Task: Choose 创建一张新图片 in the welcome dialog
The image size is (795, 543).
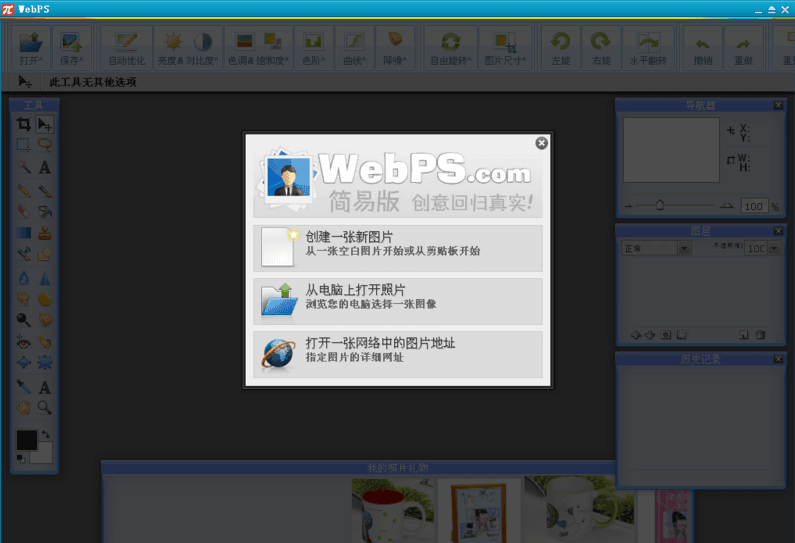Action: pos(398,246)
